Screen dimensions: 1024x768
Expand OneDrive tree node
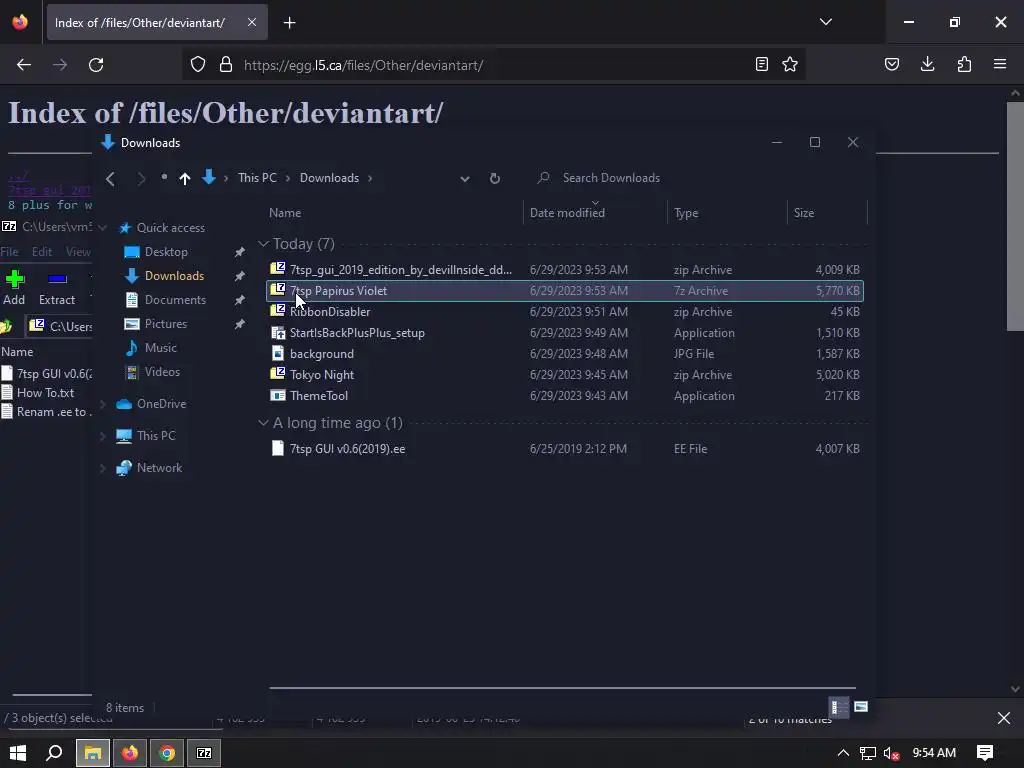tap(103, 404)
